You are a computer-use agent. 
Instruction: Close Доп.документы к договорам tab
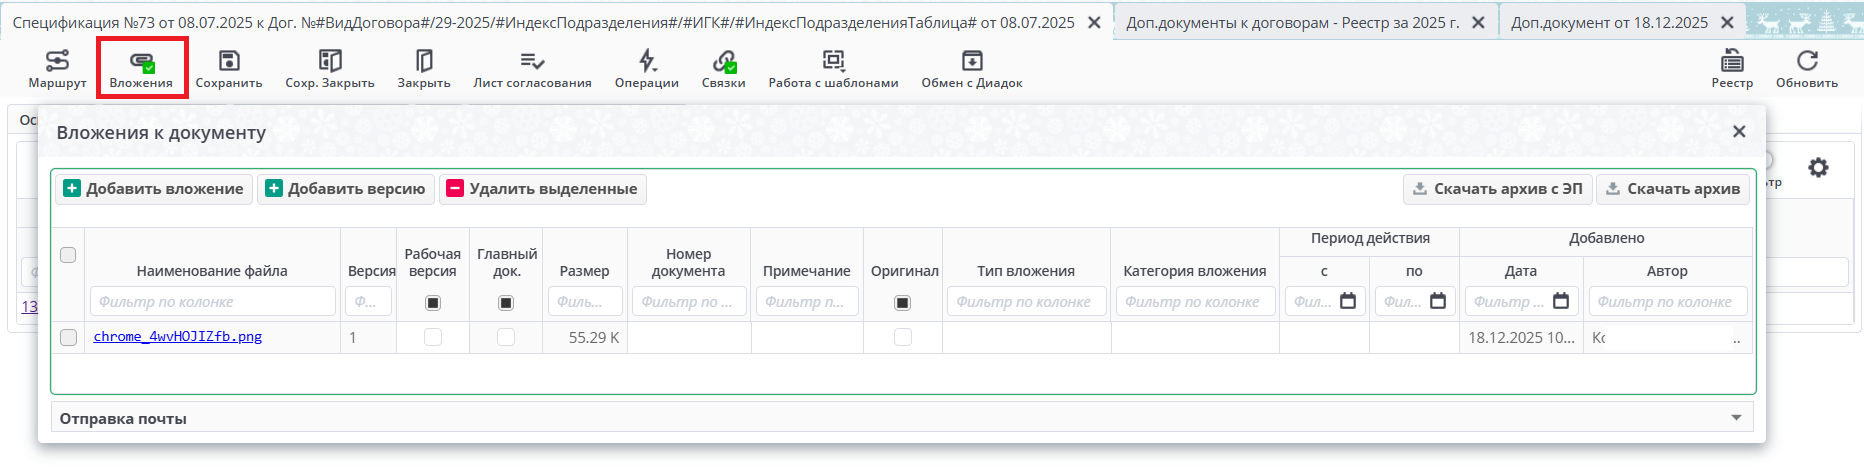(x=1478, y=22)
